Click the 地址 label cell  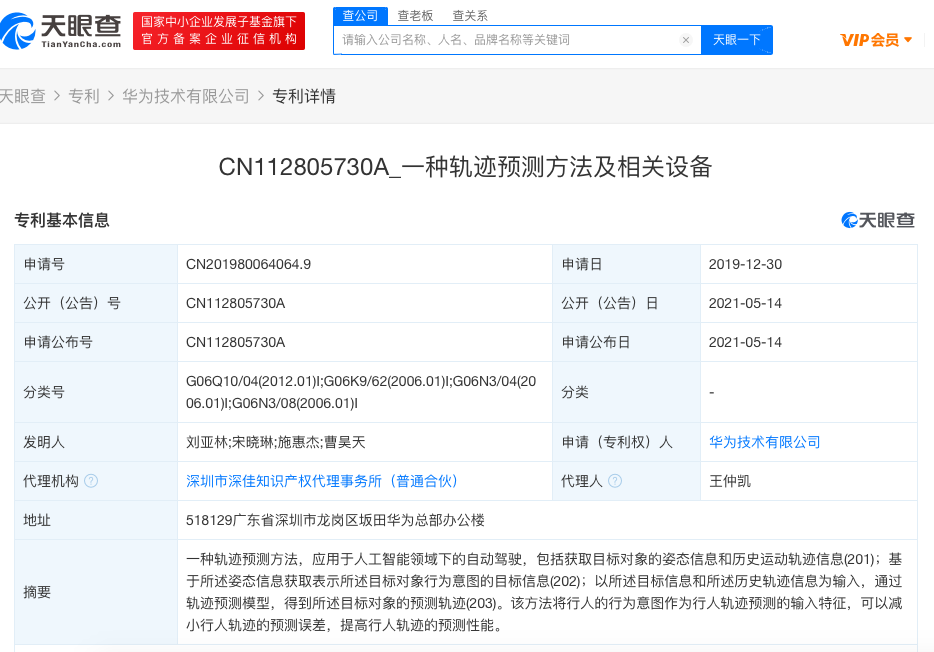click(96, 520)
